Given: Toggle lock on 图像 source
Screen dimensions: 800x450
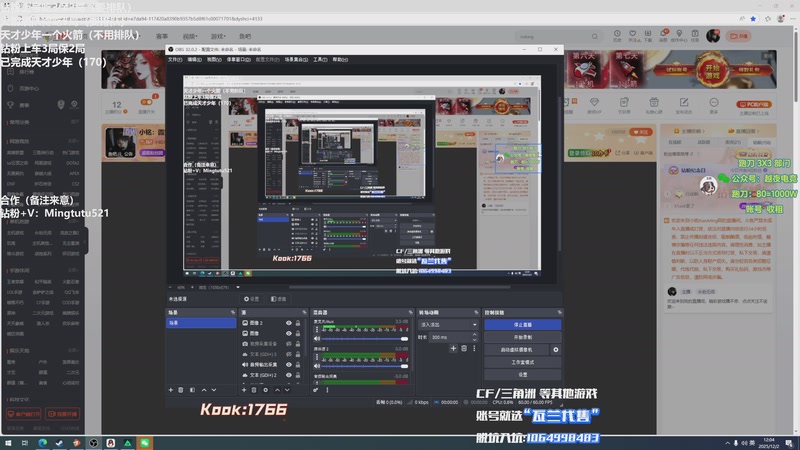Looking at the screenshot, I should pos(298,333).
